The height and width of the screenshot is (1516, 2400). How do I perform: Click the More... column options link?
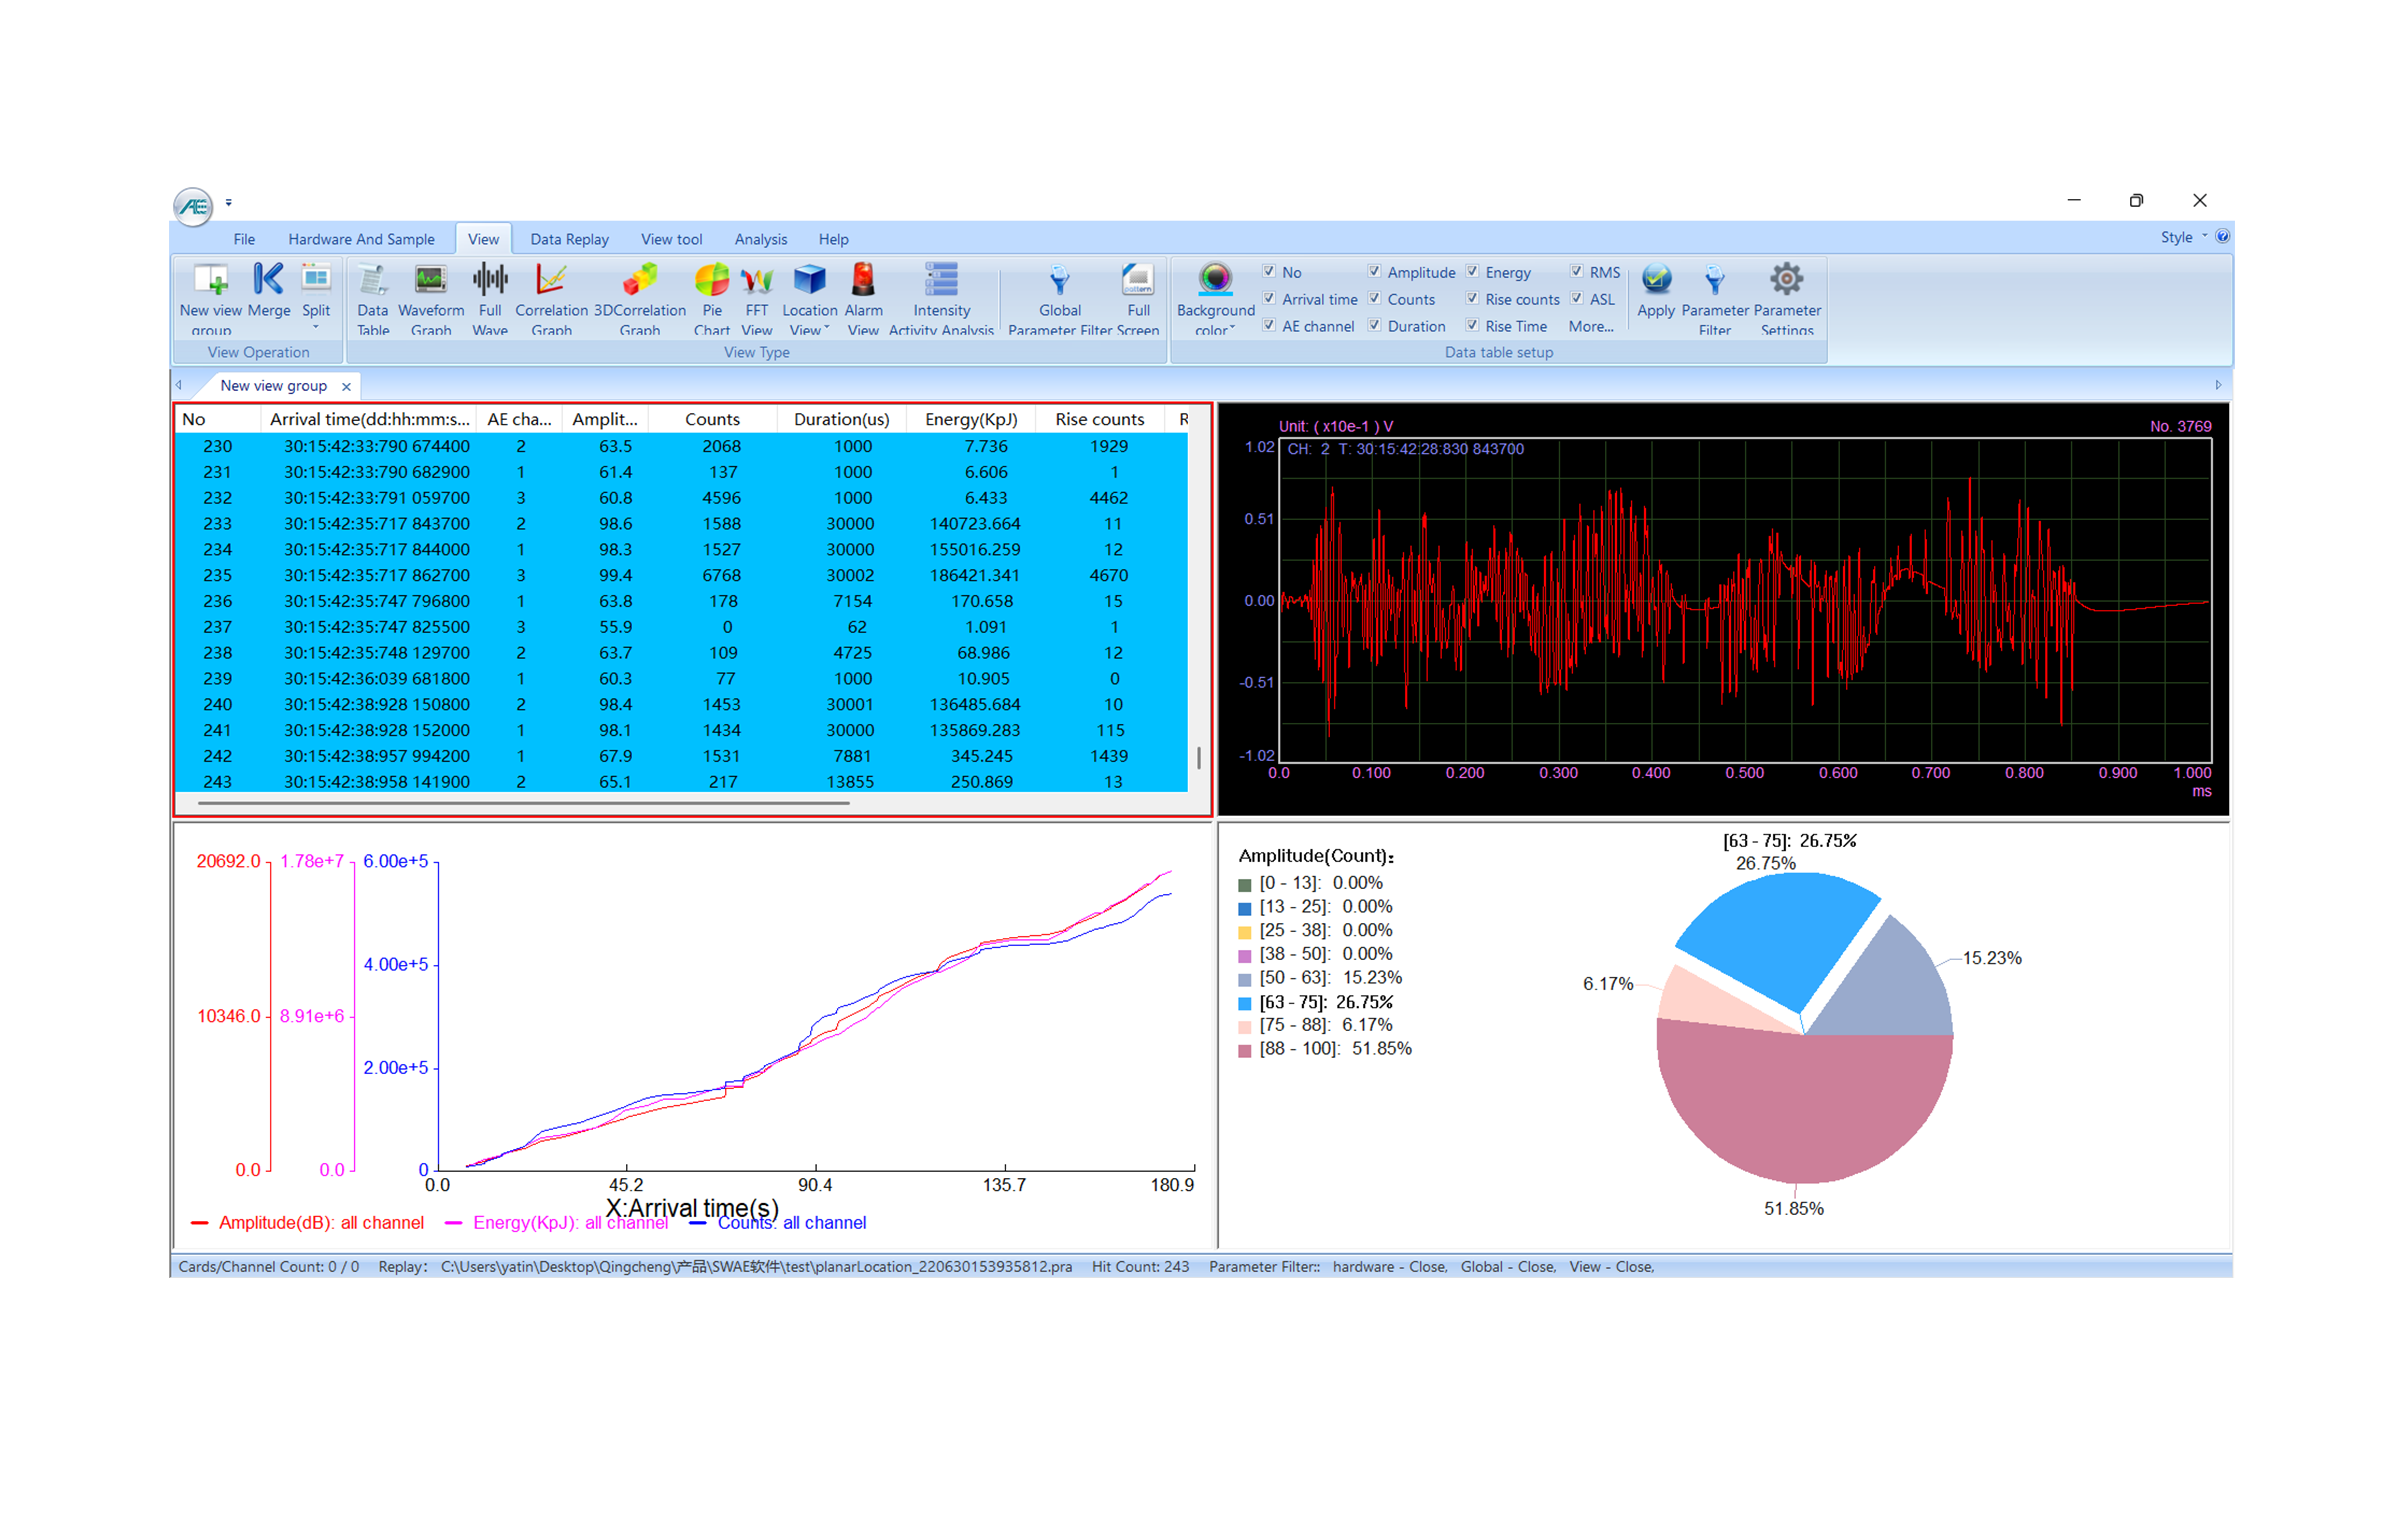pos(1590,326)
